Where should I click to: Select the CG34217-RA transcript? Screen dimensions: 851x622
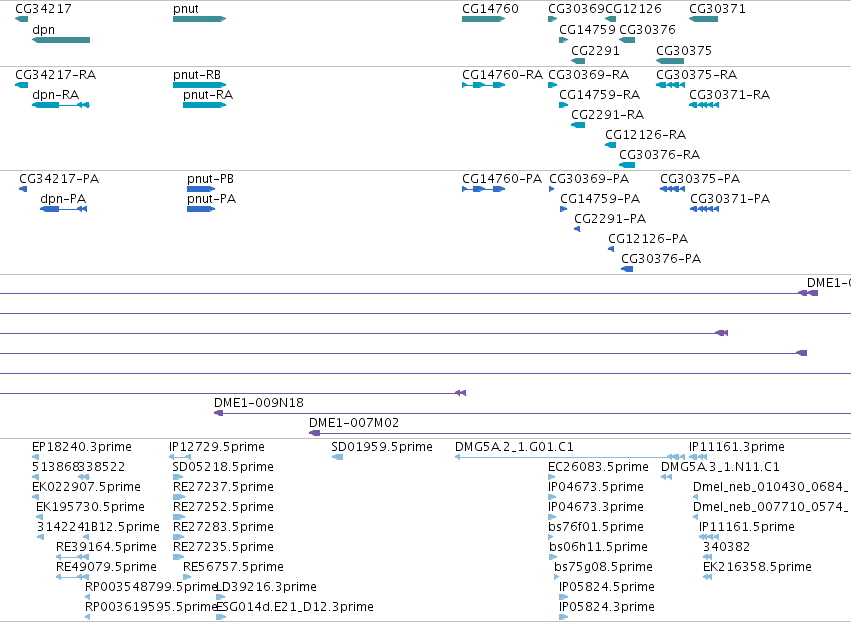(x=22, y=85)
